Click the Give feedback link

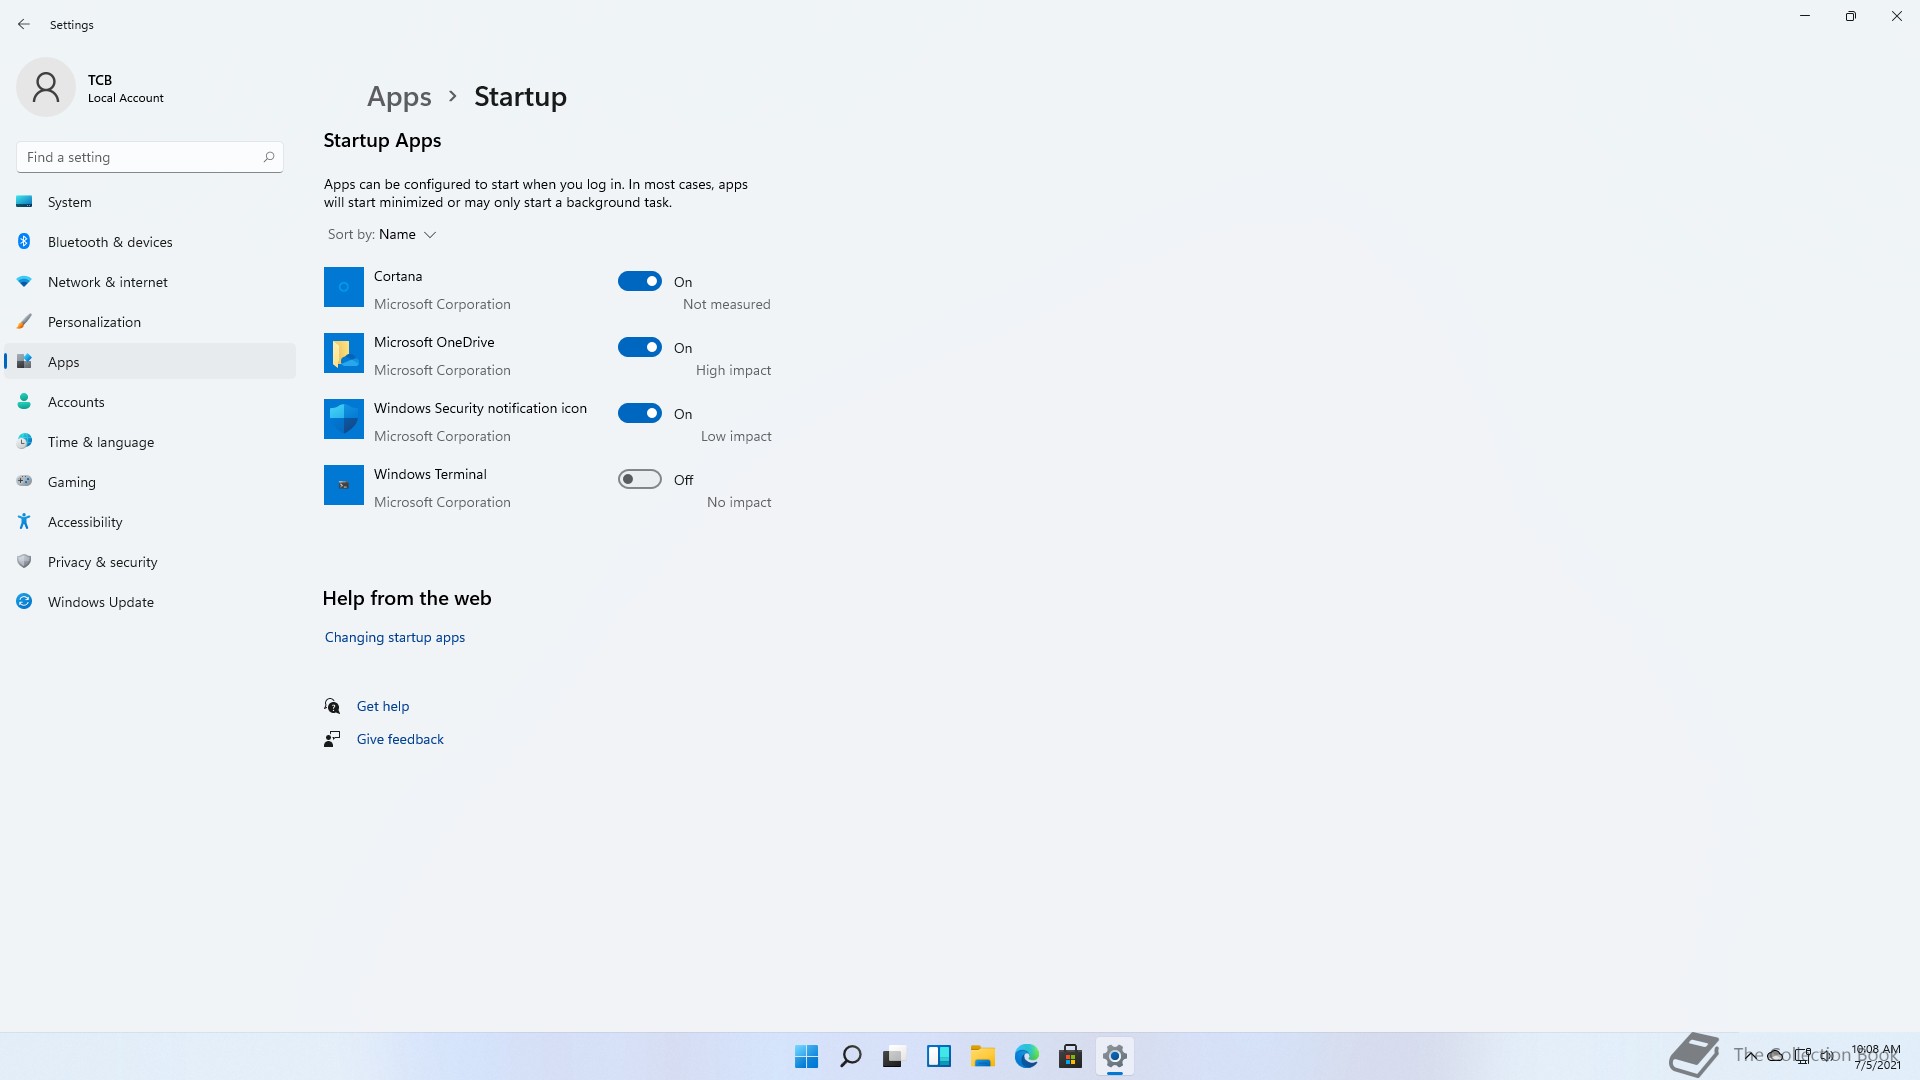[400, 739]
